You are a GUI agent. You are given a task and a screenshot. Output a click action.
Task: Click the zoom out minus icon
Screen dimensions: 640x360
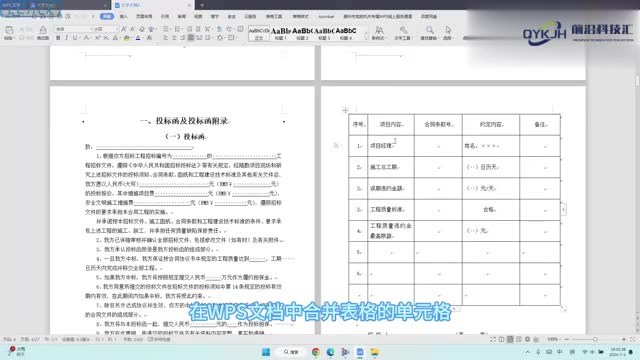567,339
